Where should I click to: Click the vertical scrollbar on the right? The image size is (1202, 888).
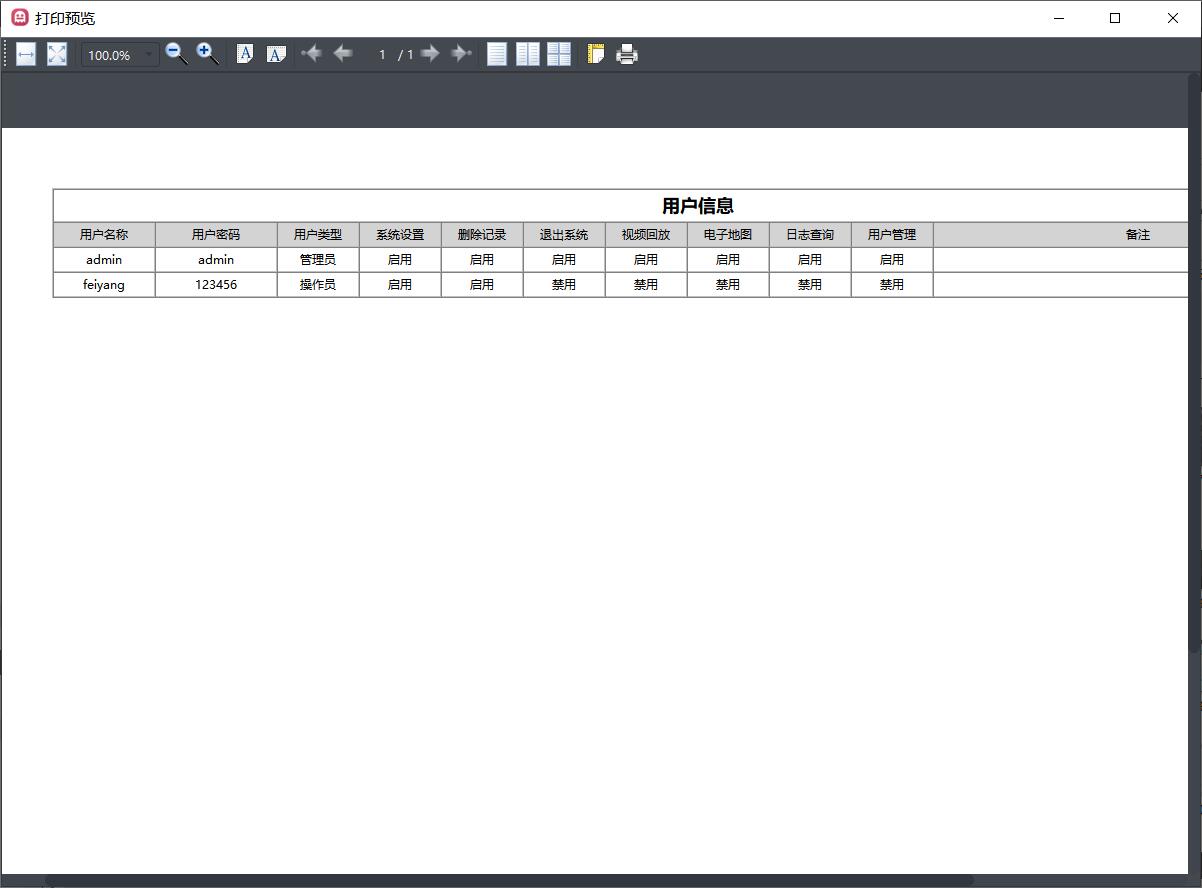[x=1194, y=400]
